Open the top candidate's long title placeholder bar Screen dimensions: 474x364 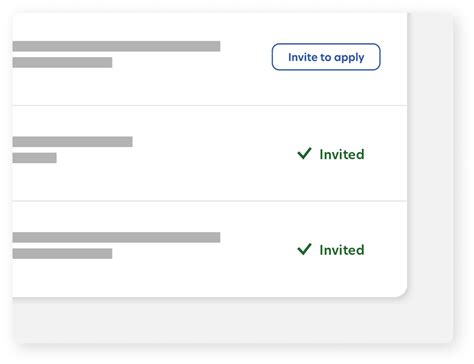tap(116, 46)
